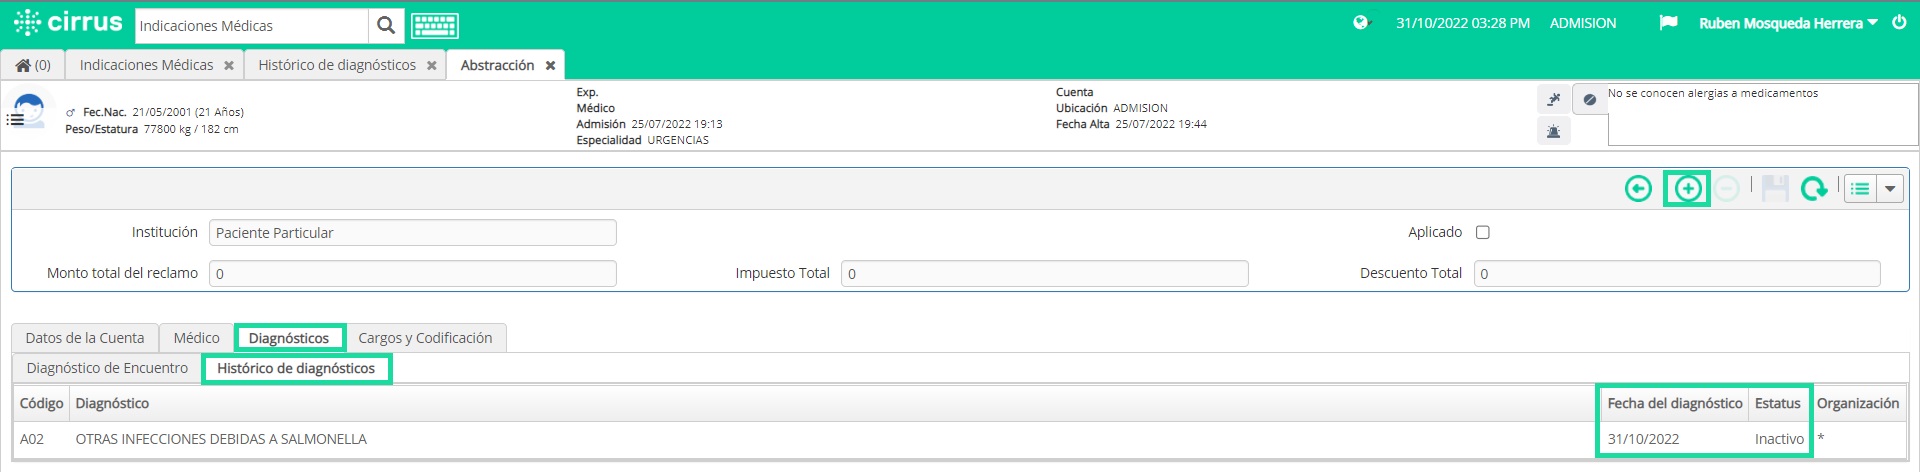1920x472 pixels.
Task: Click the alarm siren icon
Action: point(1553,131)
